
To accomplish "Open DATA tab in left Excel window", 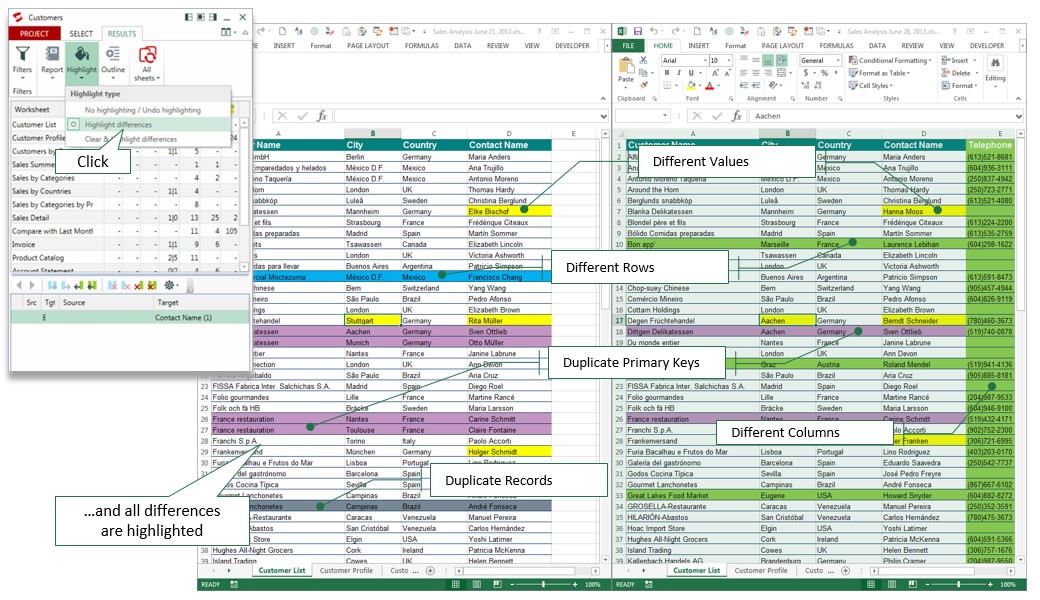I will [462, 46].
